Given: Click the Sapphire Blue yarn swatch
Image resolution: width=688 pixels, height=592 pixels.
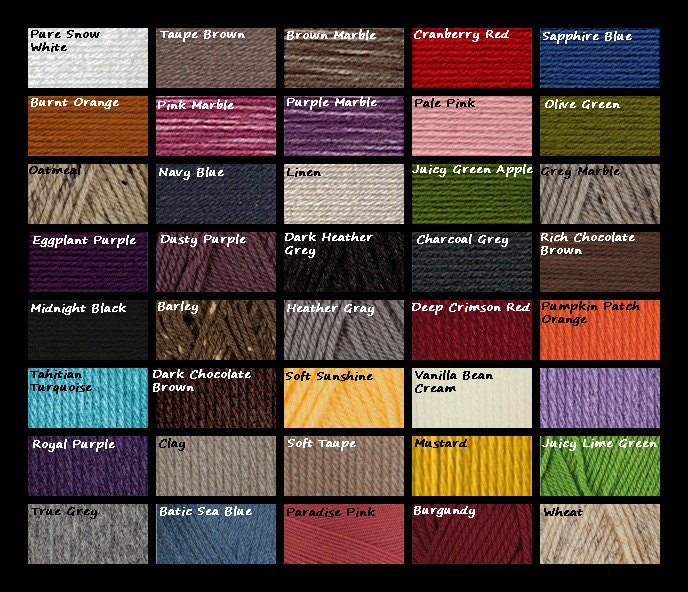Looking at the screenshot, I should 600,58.
